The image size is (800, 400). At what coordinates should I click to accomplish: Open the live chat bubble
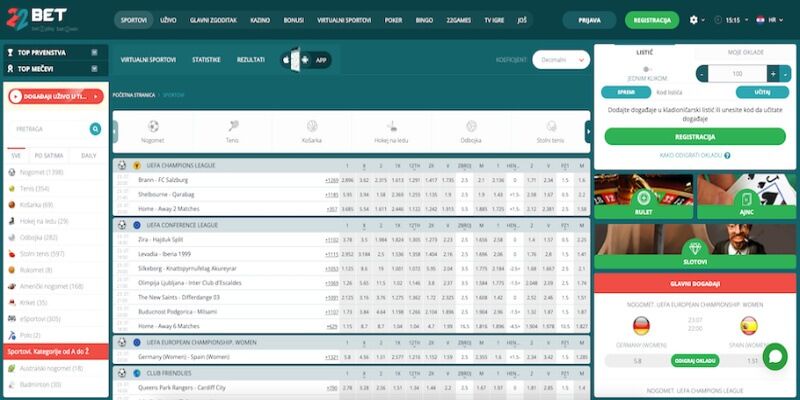[775, 357]
